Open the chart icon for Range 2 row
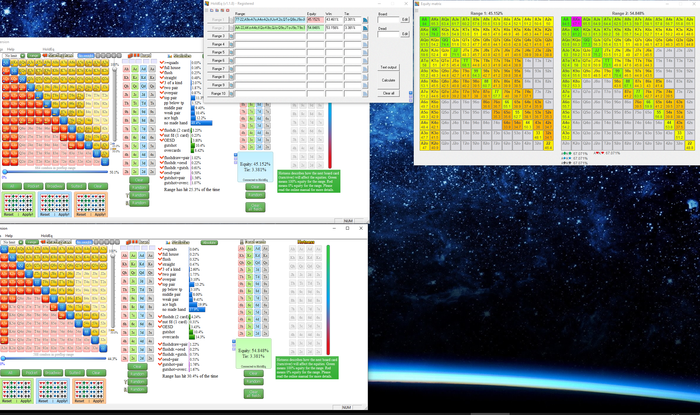Screen dimensions: 700x415 365,28
